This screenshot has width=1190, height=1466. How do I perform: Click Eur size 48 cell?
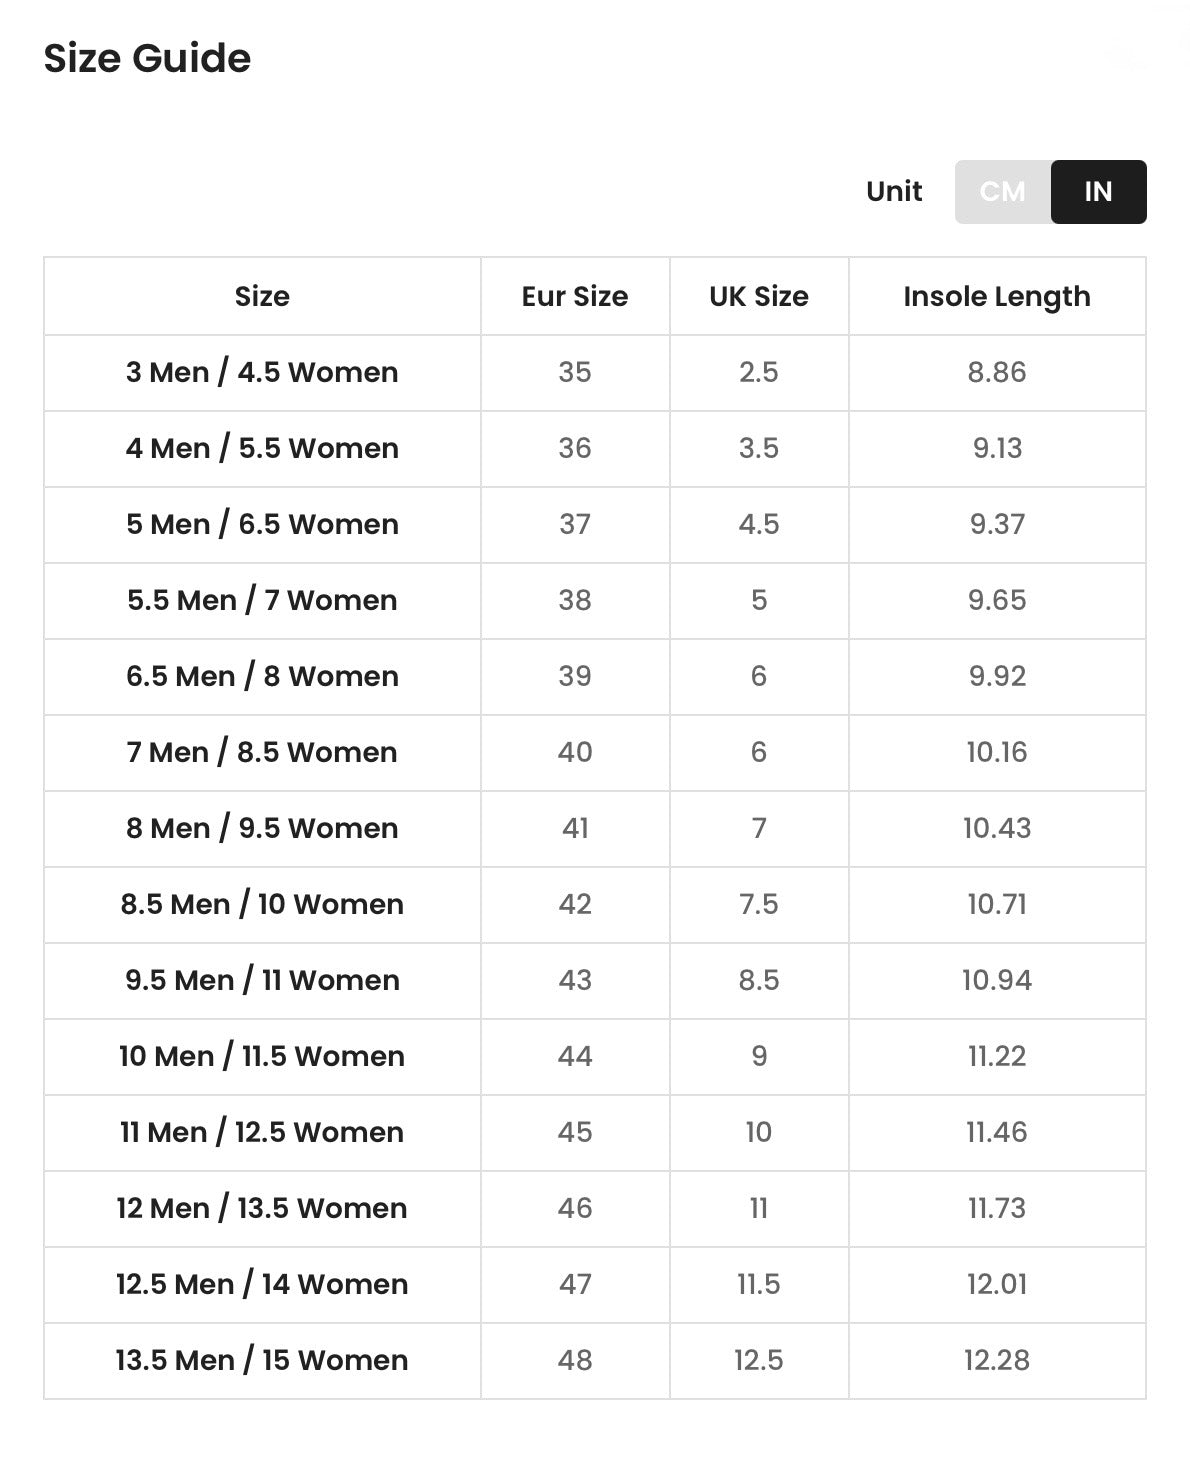click(x=575, y=1361)
